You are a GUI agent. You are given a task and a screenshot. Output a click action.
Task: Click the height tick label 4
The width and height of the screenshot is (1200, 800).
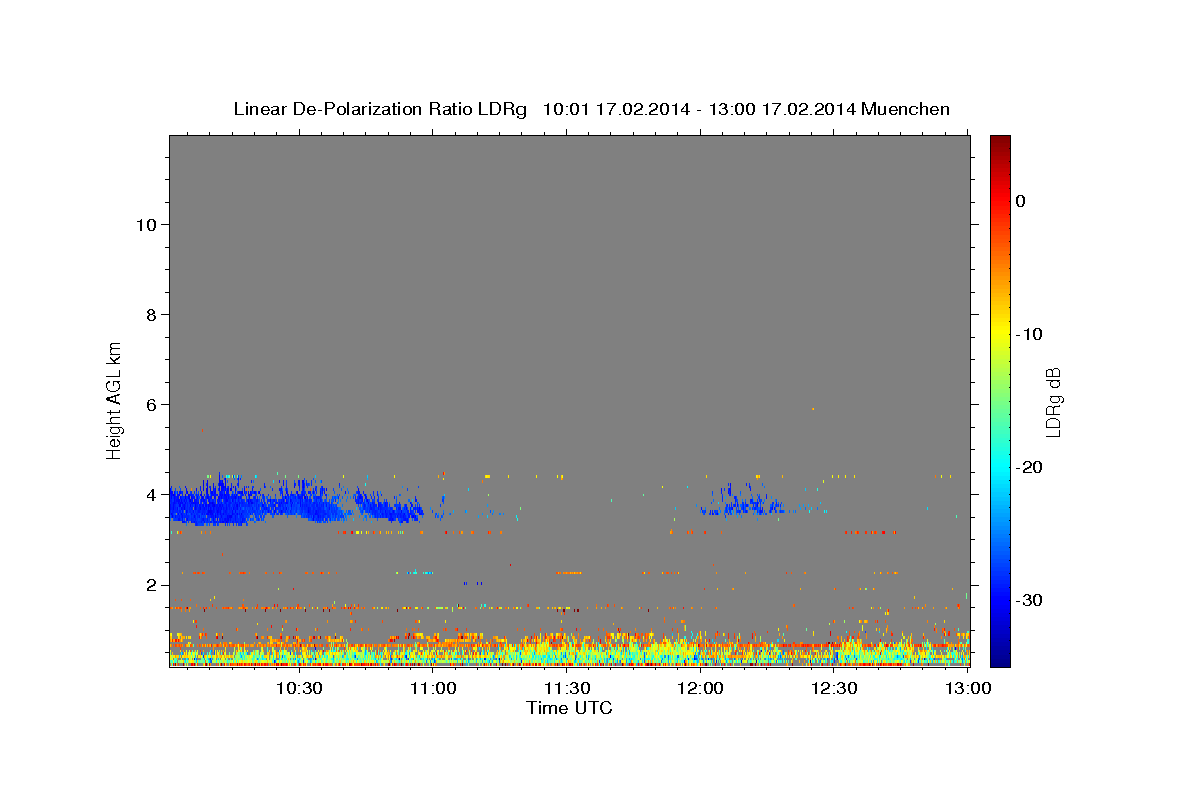tap(150, 495)
